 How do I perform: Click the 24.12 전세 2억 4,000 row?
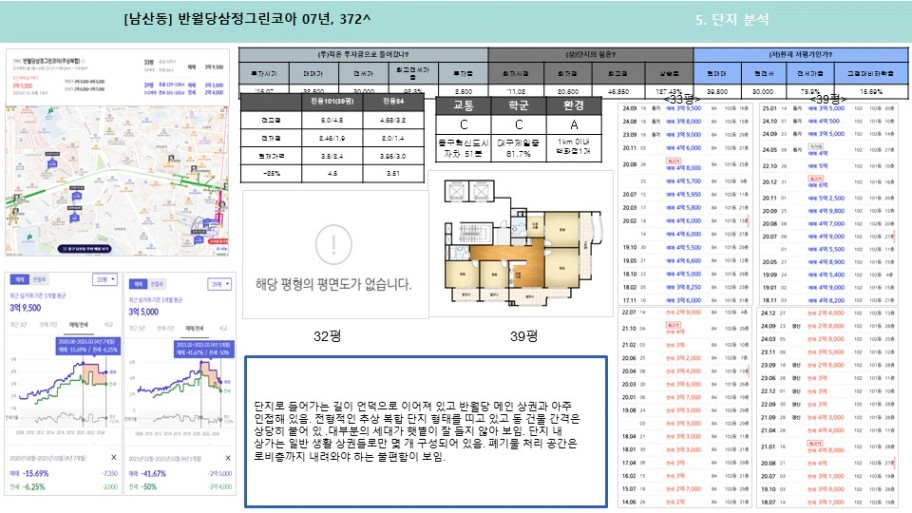point(829,313)
